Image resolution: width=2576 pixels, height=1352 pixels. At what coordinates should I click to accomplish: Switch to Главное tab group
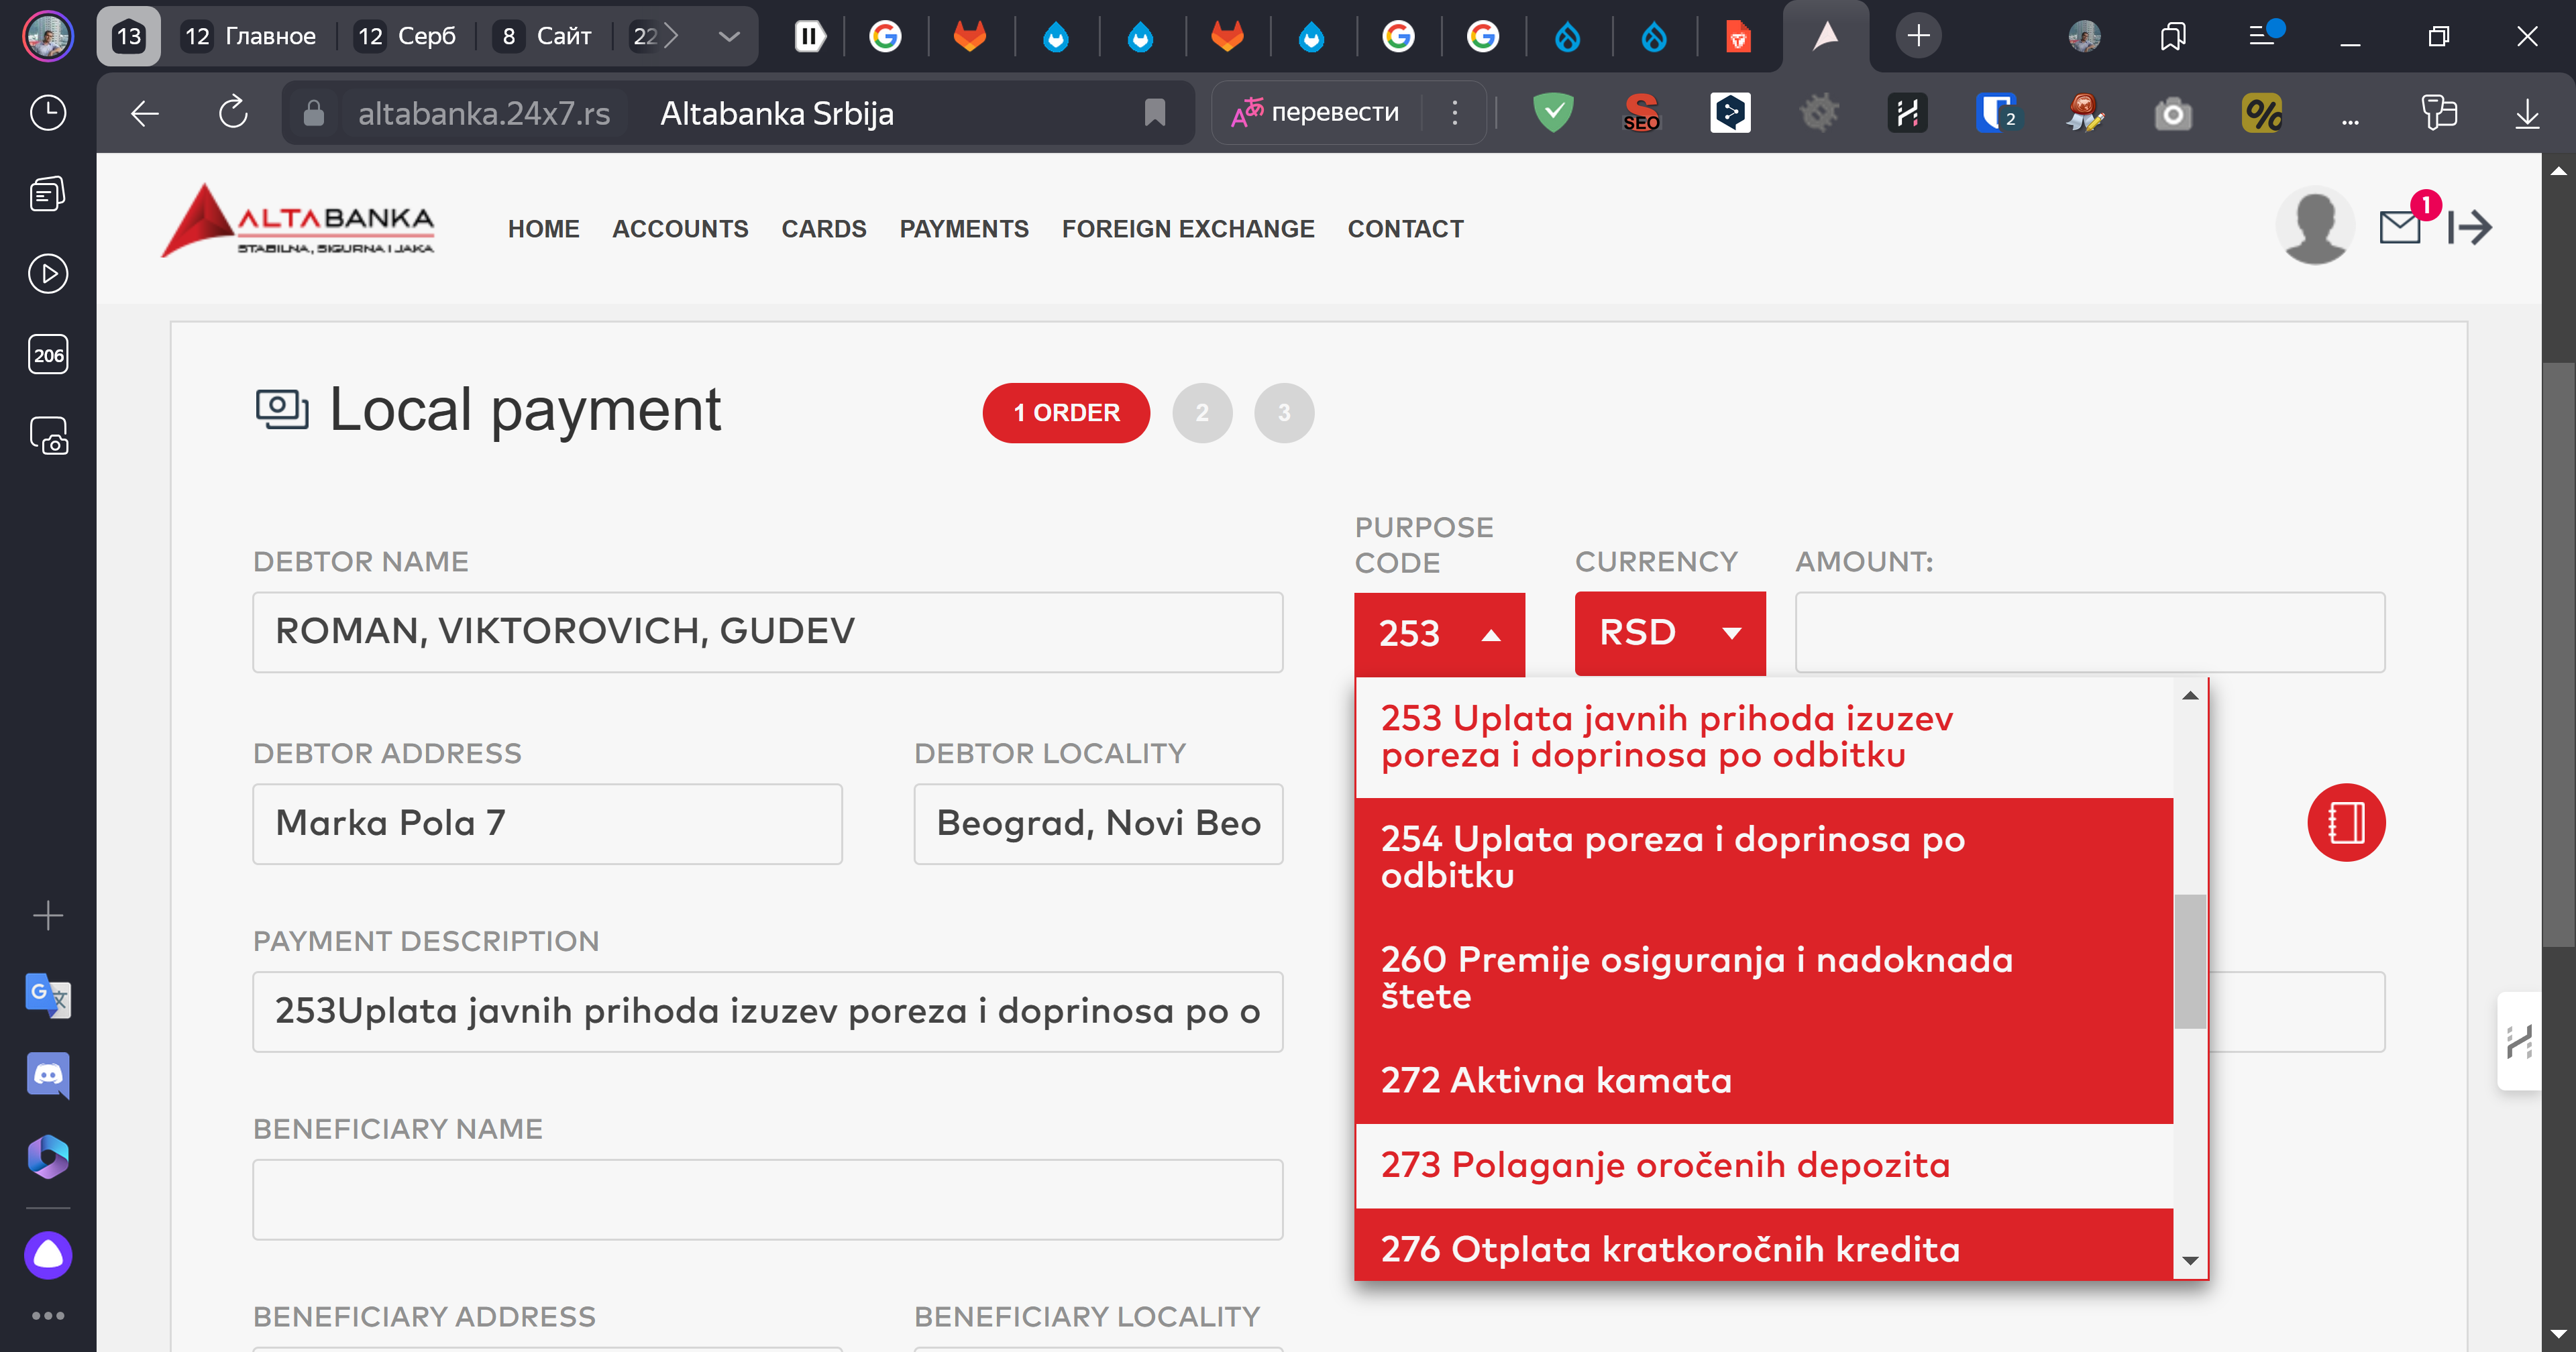tap(250, 36)
